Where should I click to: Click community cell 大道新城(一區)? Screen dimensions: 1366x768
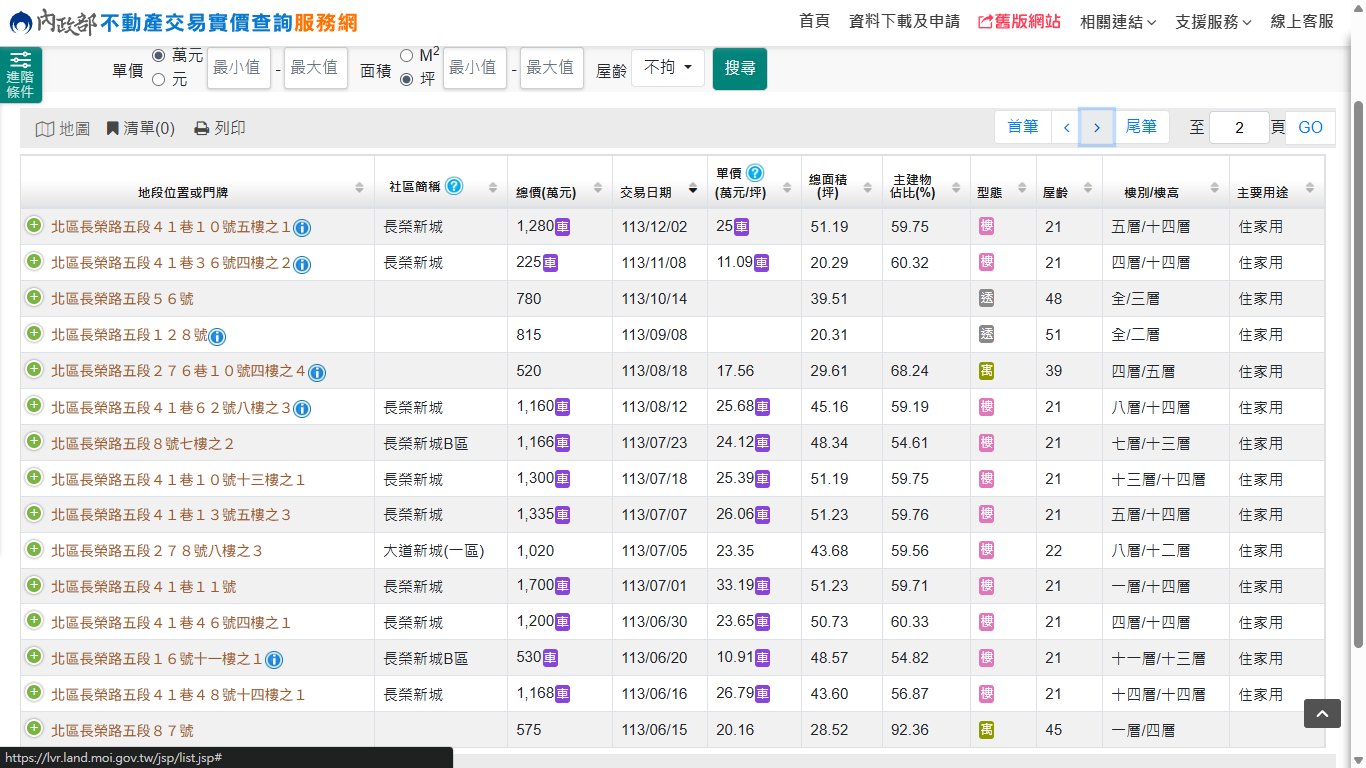click(434, 551)
